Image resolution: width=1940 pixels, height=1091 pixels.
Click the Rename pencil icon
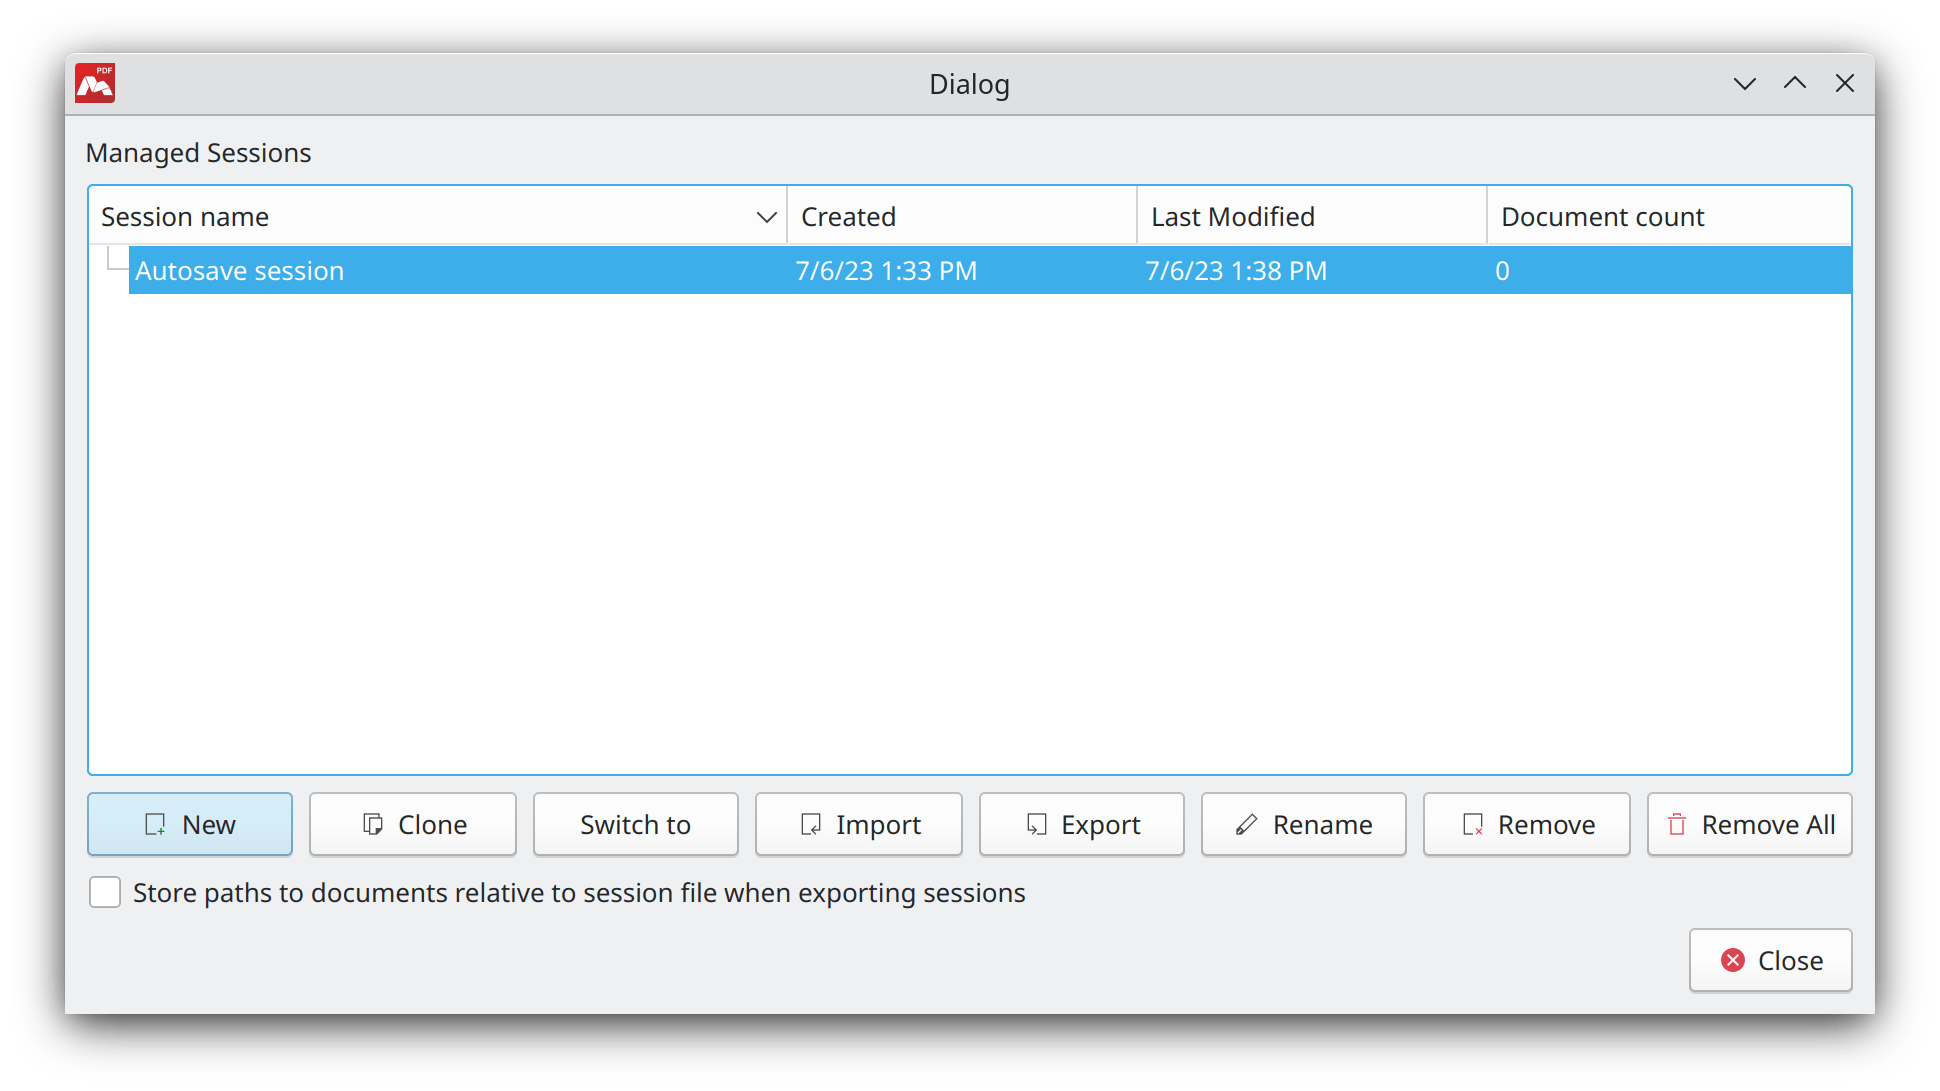(x=1246, y=825)
